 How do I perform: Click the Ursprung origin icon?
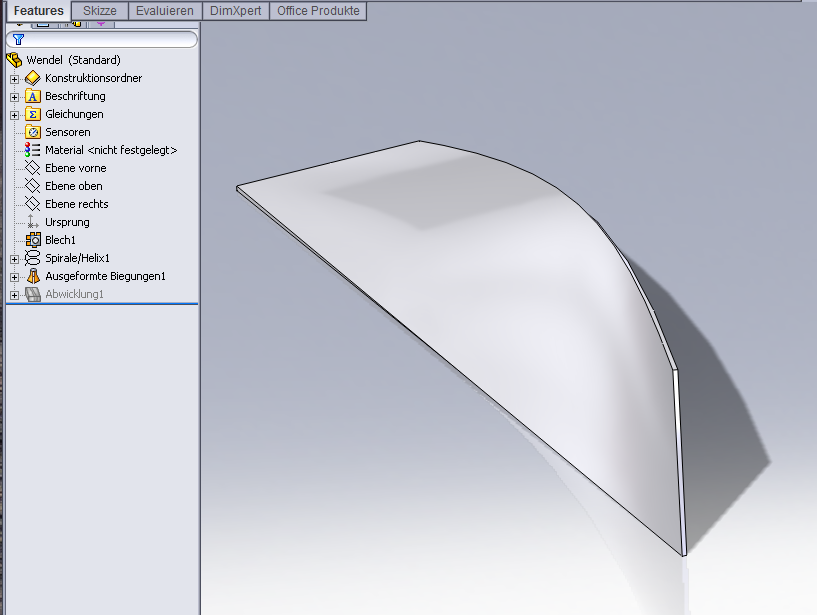(32, 222)
